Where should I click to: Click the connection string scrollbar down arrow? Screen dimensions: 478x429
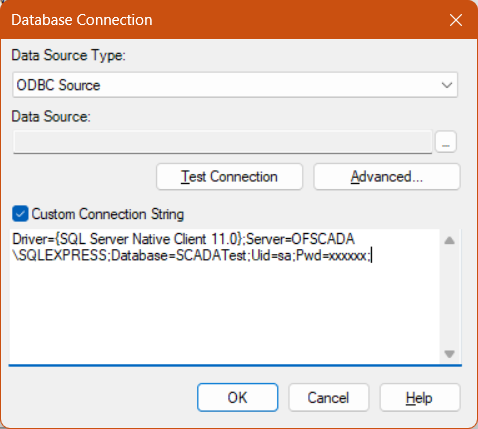(x=449, y=354)
